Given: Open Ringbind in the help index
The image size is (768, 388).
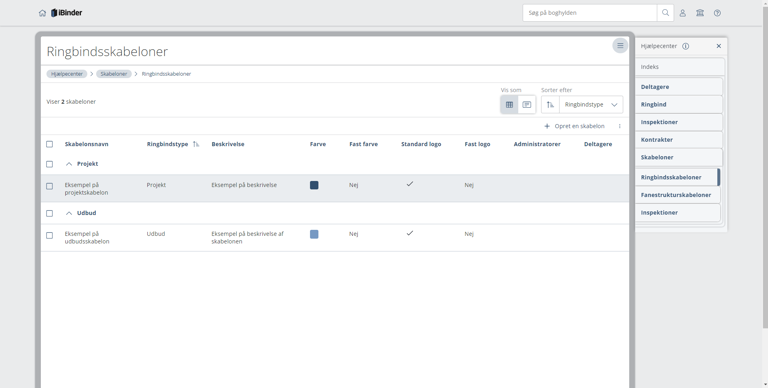Looking at the screenshot, I should tap(679, 104).
